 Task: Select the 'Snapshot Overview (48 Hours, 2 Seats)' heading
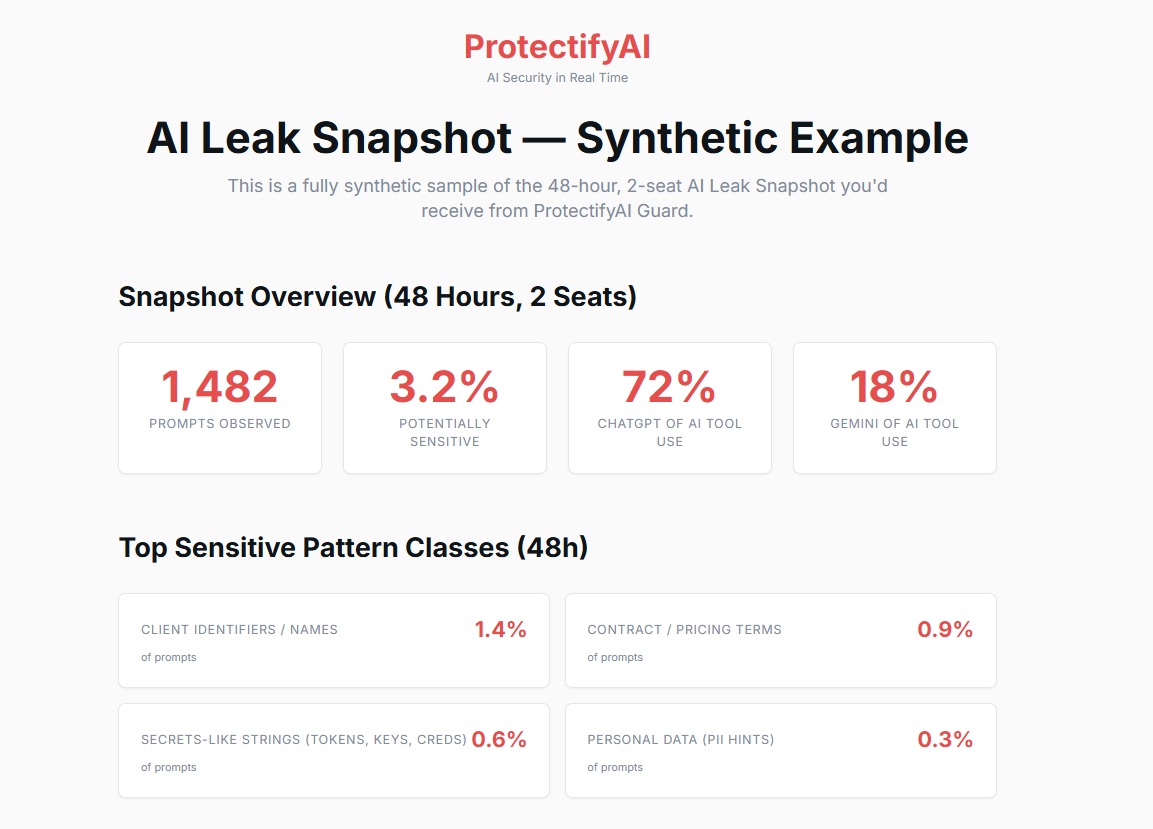tap(377, 297)
